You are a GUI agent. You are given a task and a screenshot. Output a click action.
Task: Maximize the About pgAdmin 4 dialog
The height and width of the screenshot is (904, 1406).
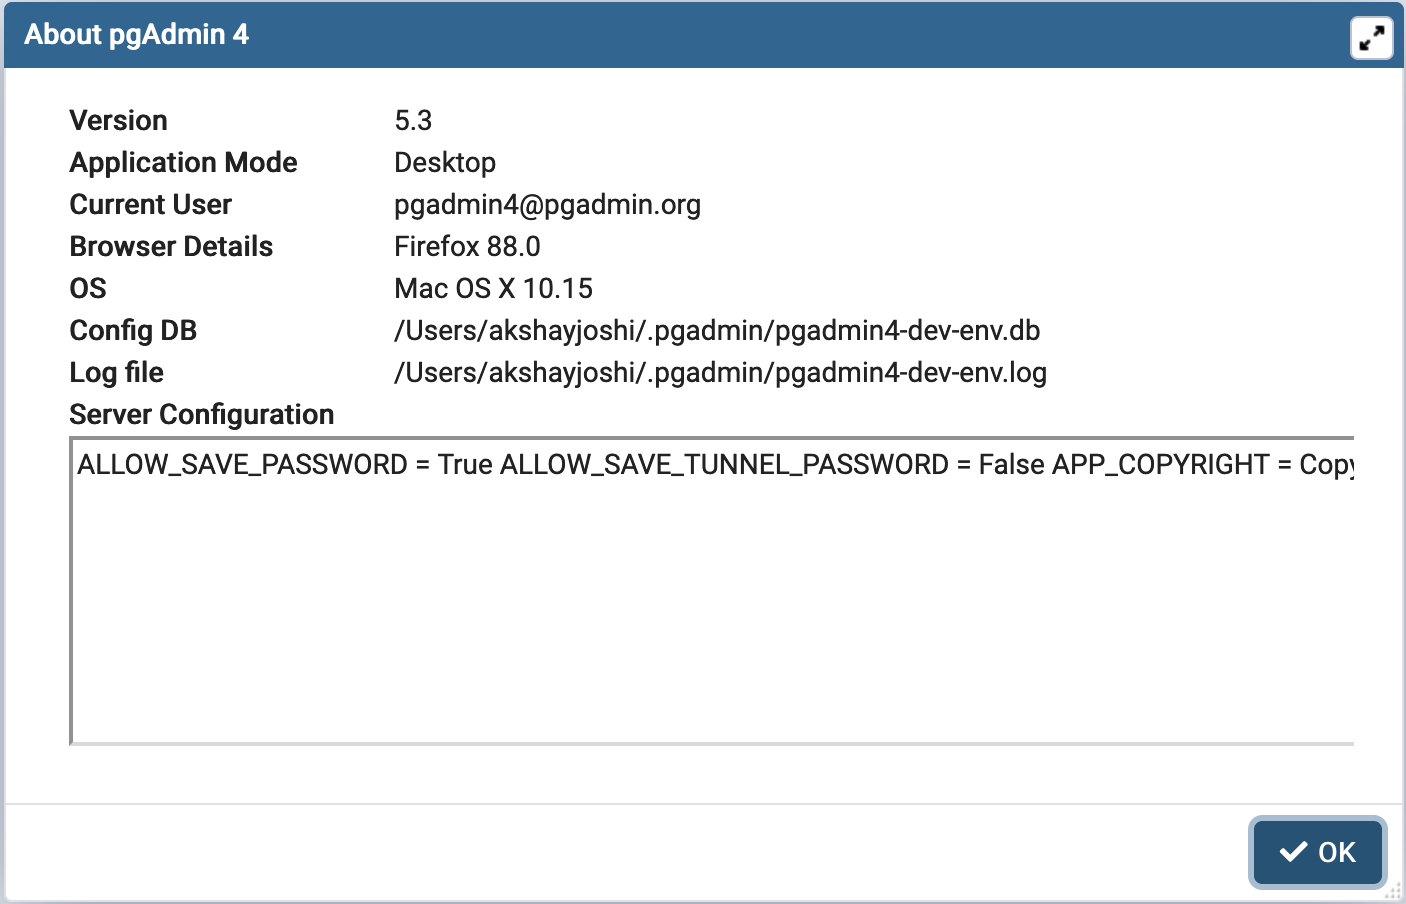point(1371,39)
